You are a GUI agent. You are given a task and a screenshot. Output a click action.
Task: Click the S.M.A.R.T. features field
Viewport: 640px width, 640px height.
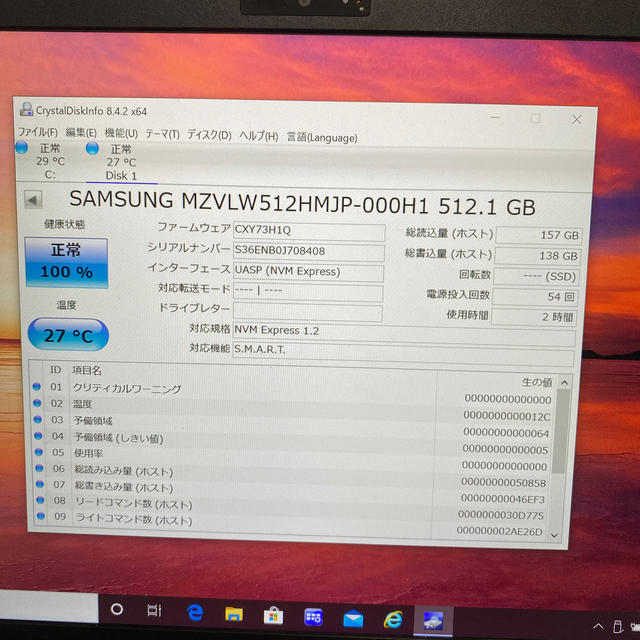tap(403, 353)
